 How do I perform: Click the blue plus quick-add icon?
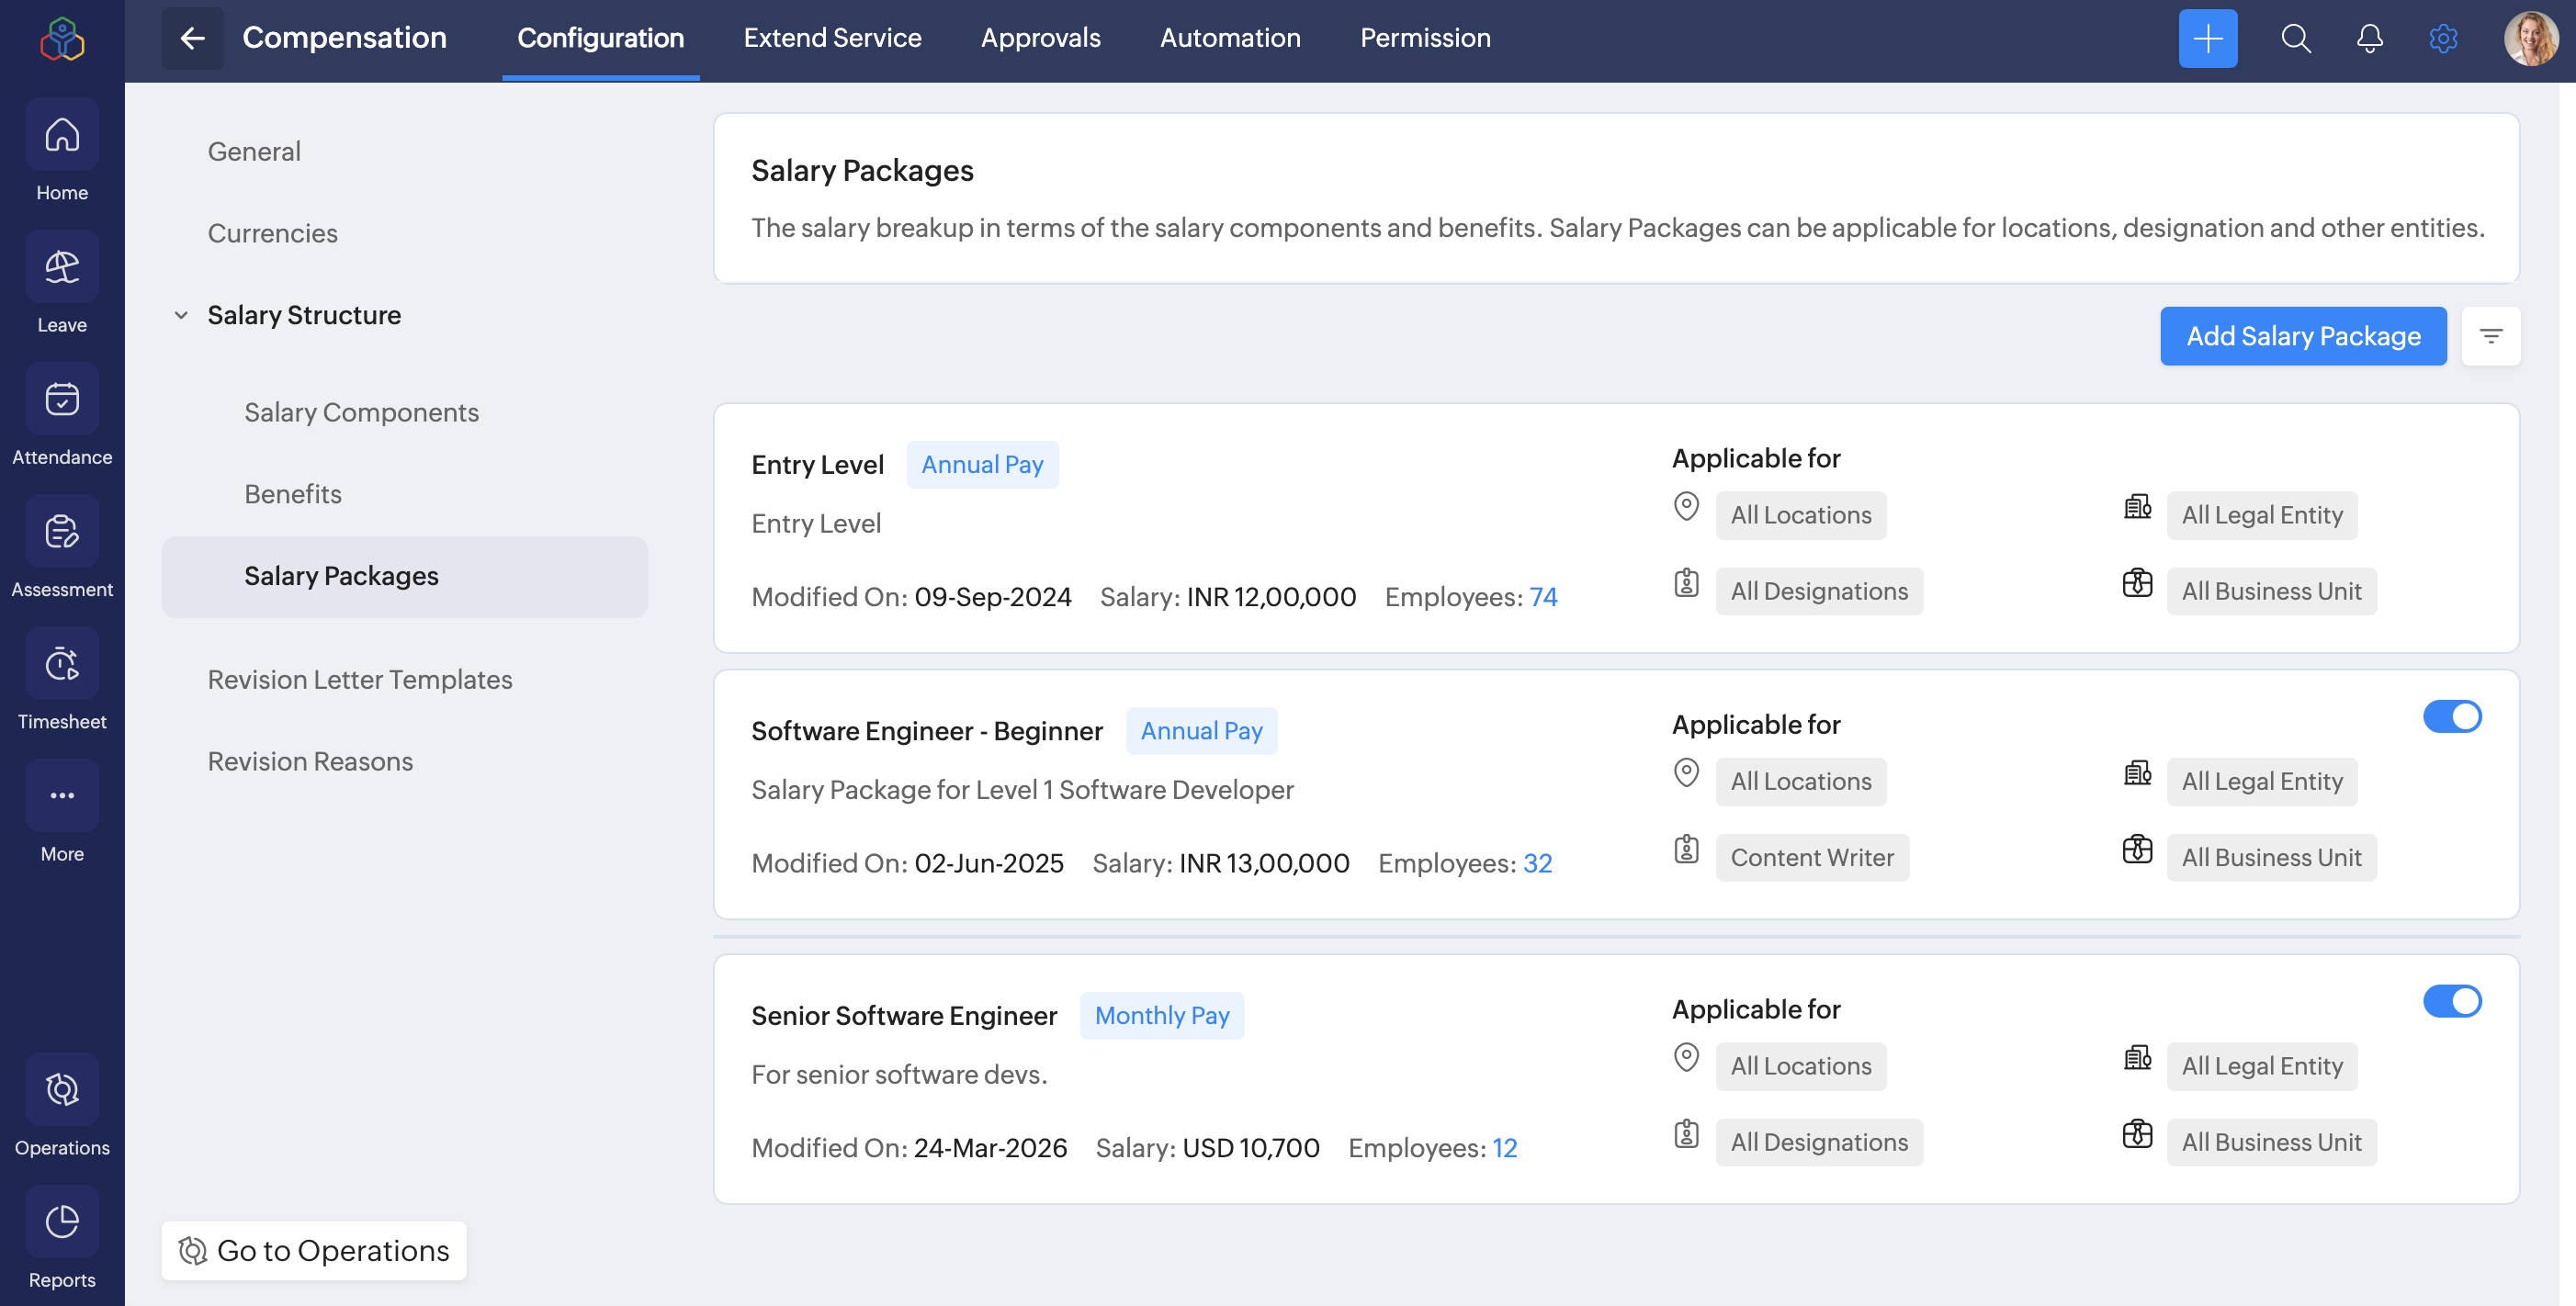click(2207, 39)
